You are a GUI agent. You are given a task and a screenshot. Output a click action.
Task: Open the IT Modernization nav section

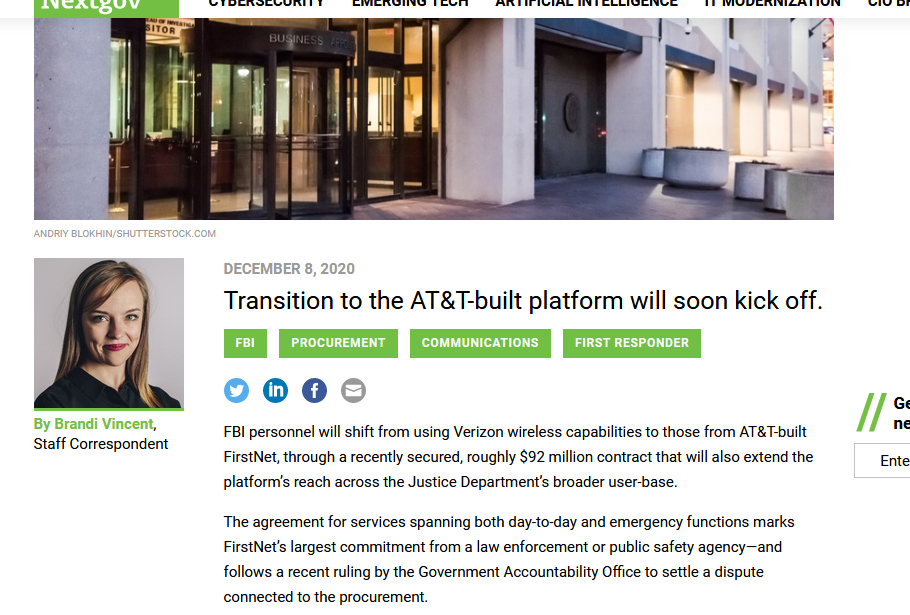772,4
